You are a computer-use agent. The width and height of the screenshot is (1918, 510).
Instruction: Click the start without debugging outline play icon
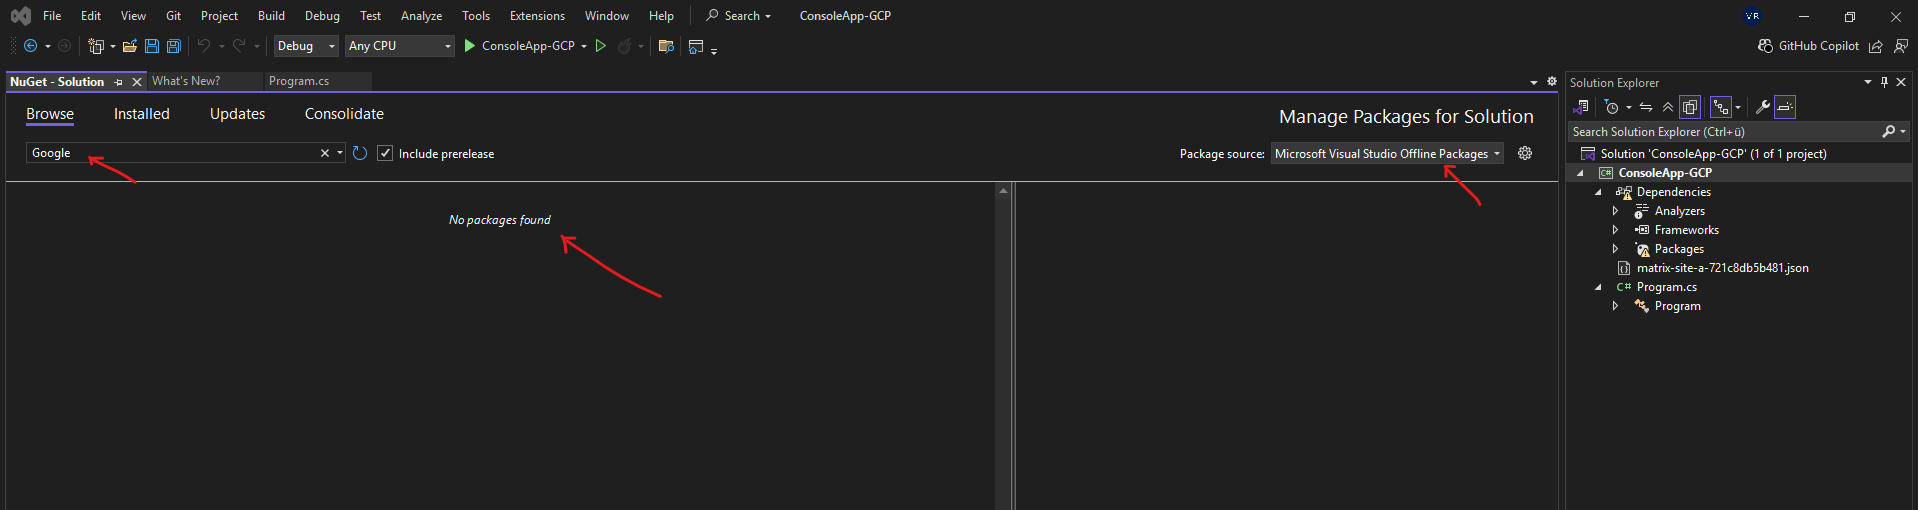[601, 46]
